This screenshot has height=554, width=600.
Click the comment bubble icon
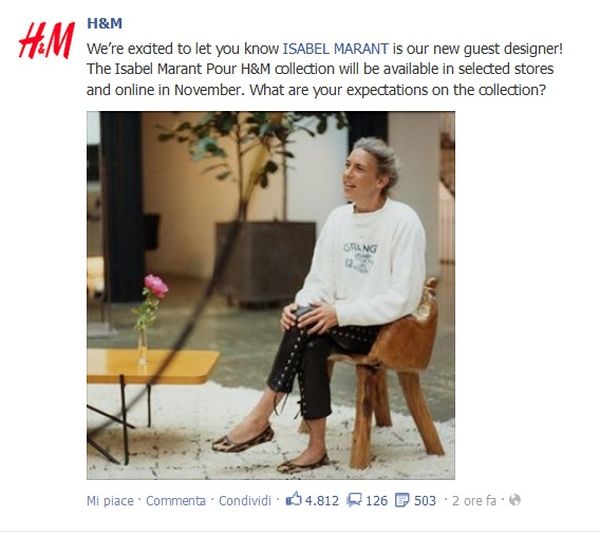(354, 500)
